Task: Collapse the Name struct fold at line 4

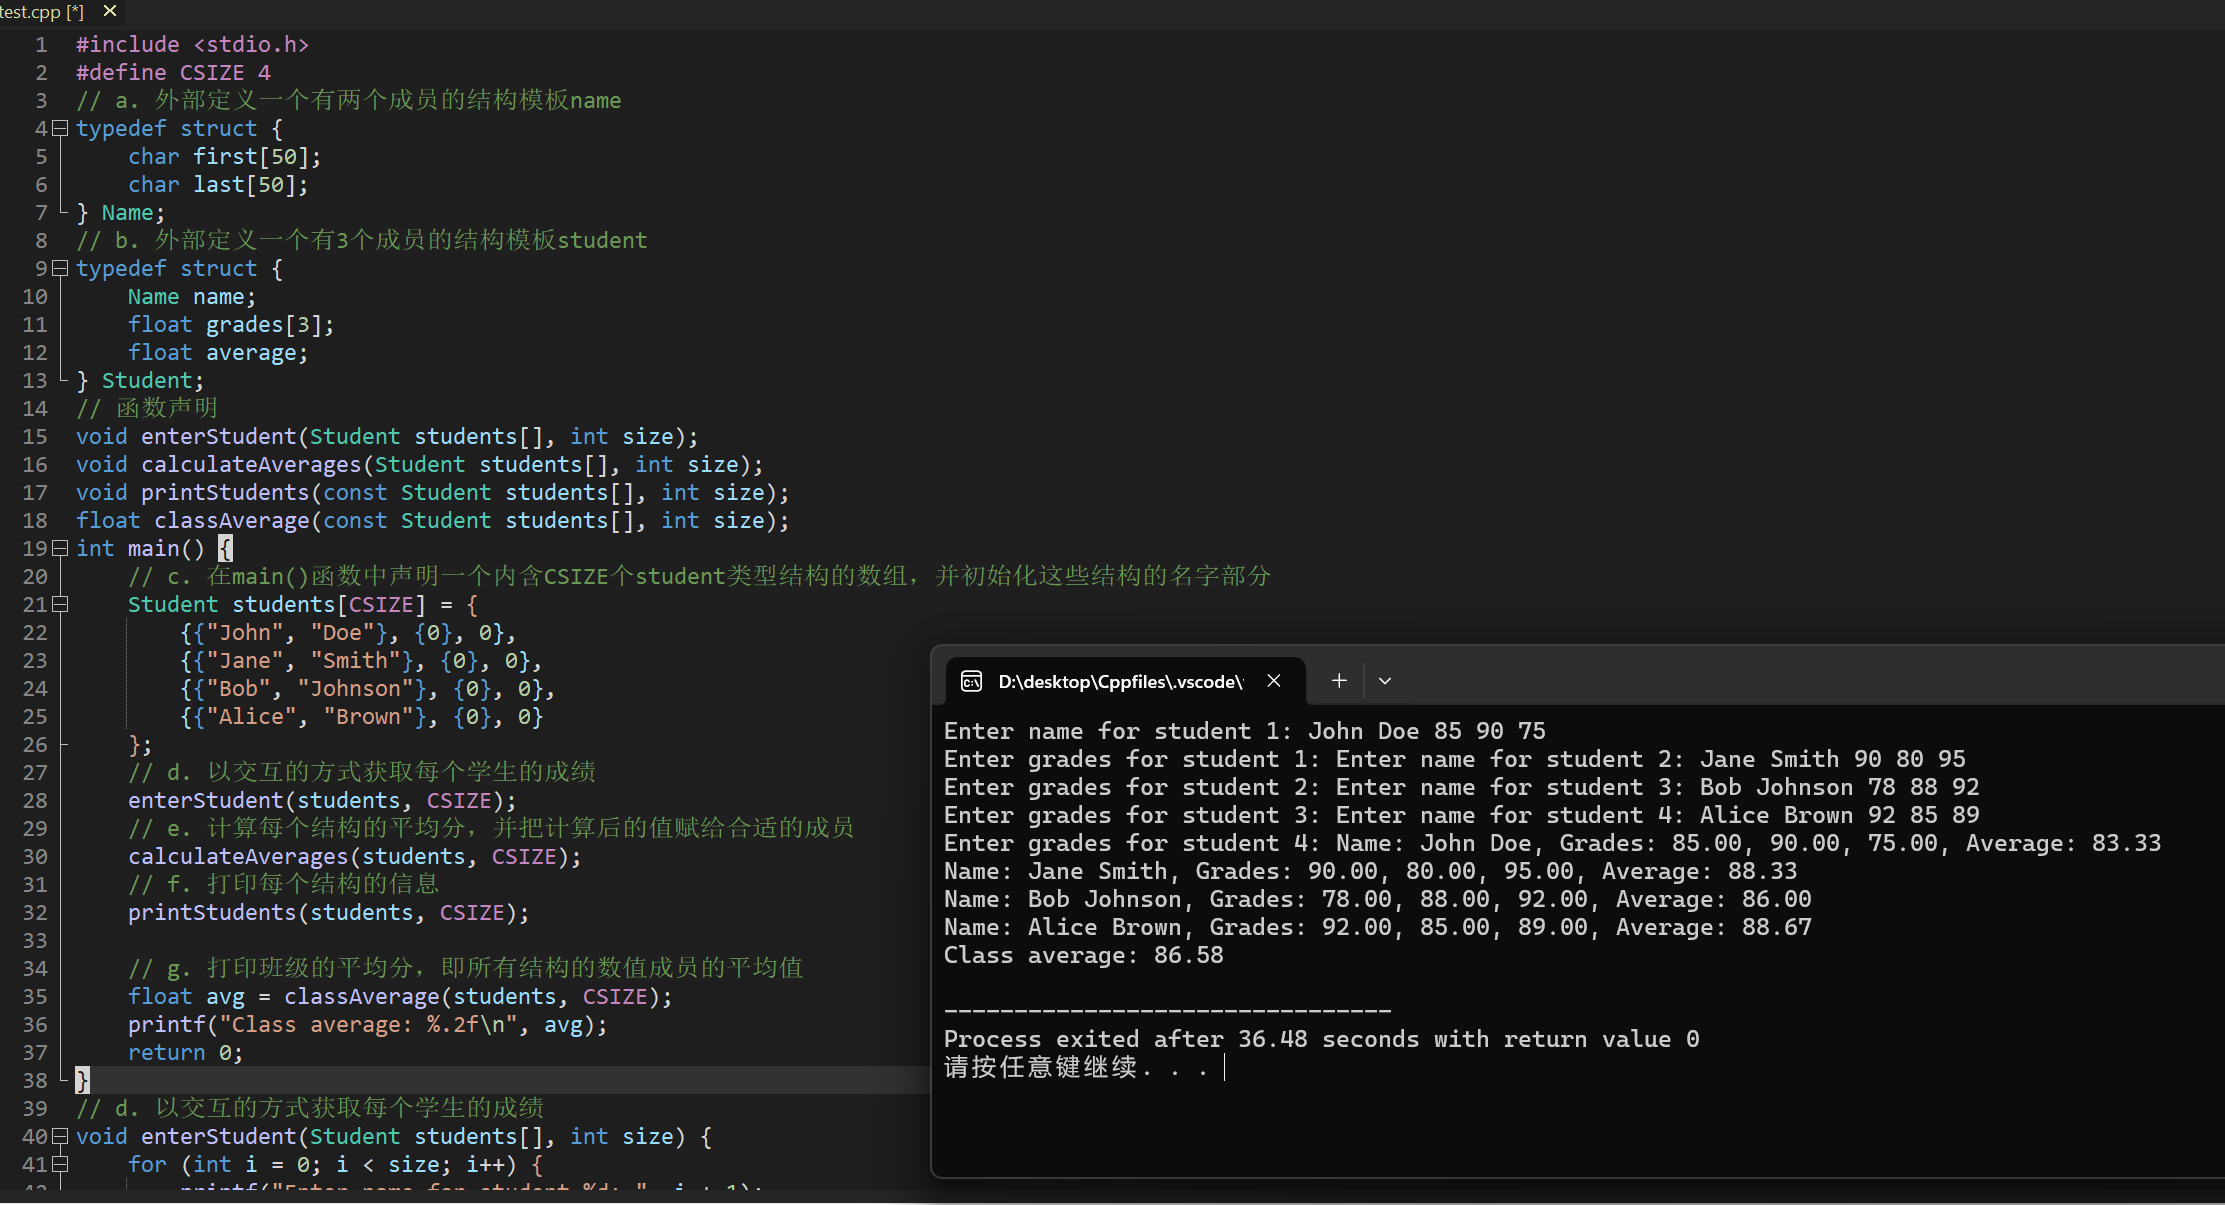Action: point(60,128)
